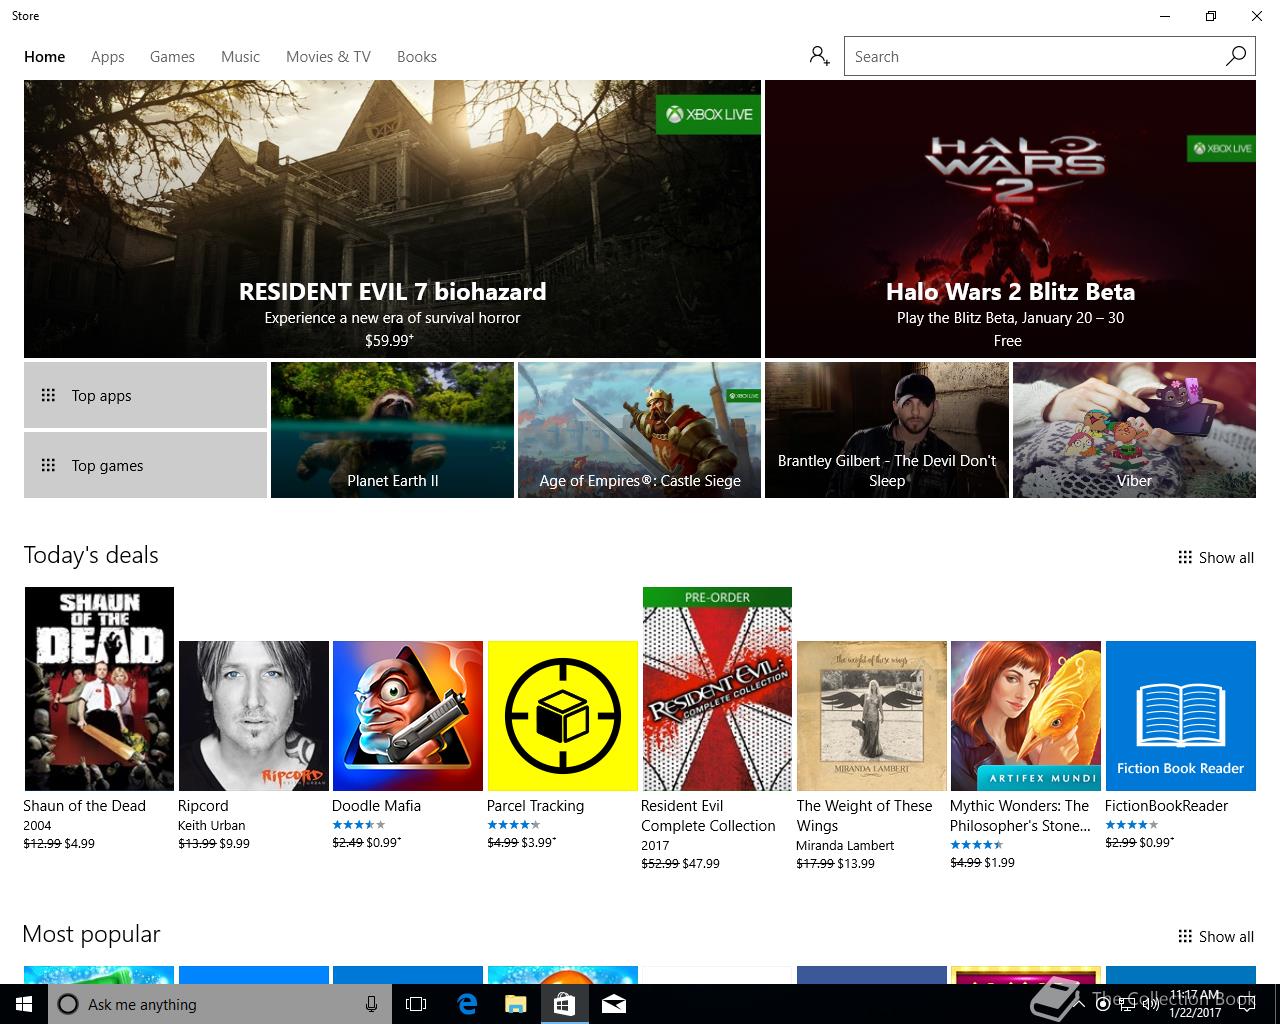Launch Microsoft Edge from the taskbar
The width and height of the screenshot is (1280, 1024).
coord(466,1004)
